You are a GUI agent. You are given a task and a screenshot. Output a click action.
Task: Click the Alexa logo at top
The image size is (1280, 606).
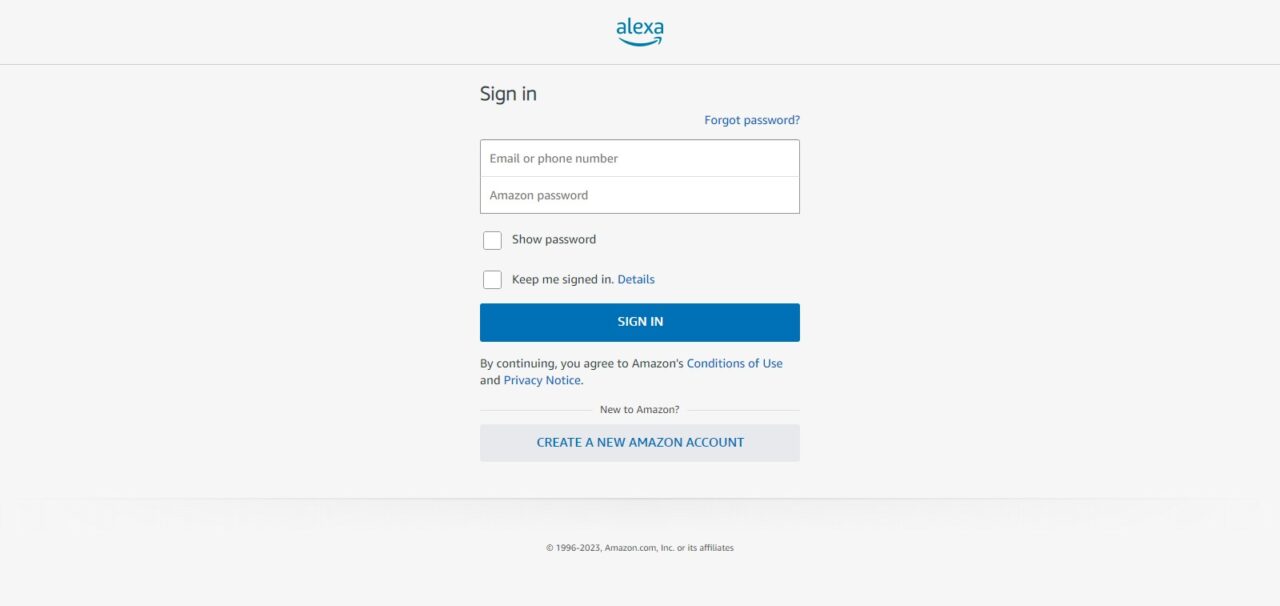[x=640, y=32]
